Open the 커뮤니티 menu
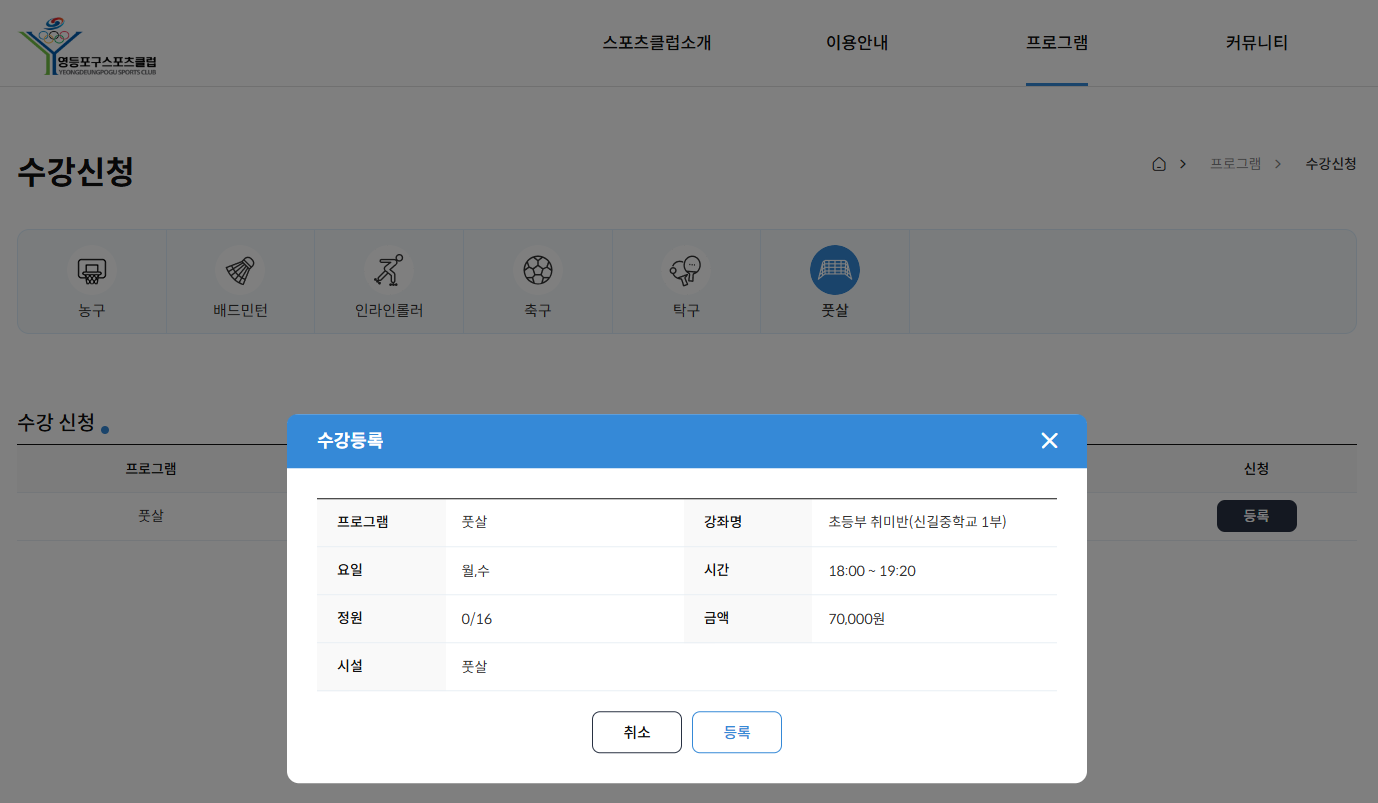Image resolution: width=1378 pixels, height=803 pixels. pyautogui.click(x=1257, y=43)
